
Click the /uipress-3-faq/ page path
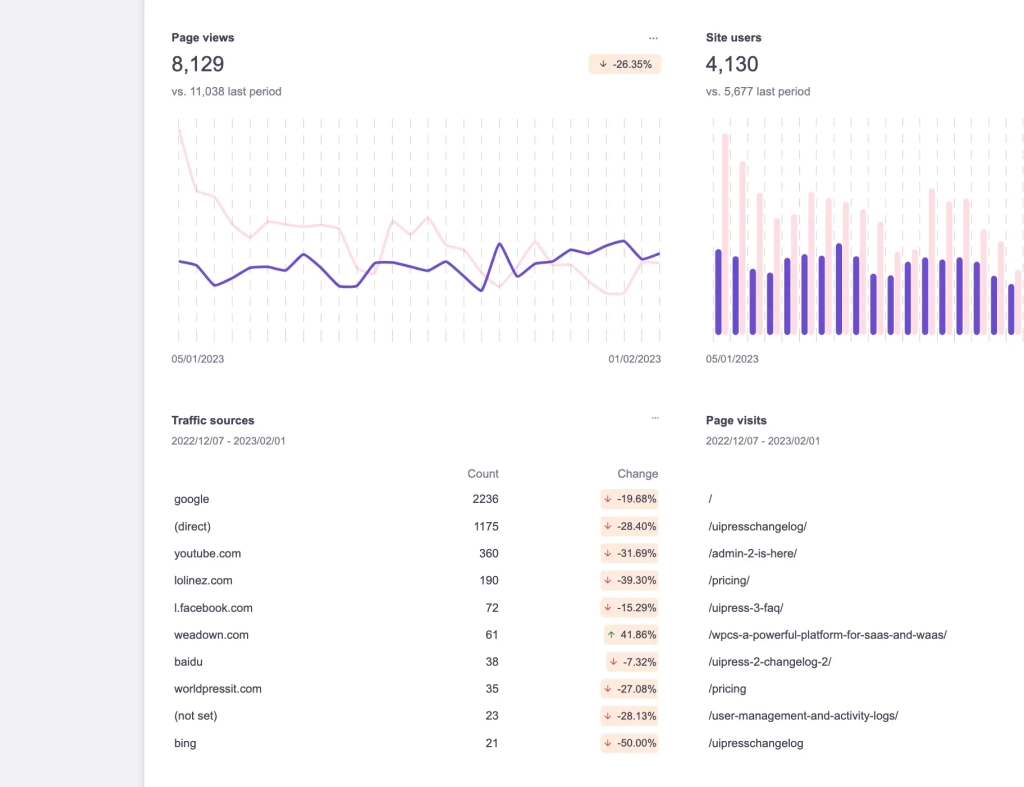746,608
